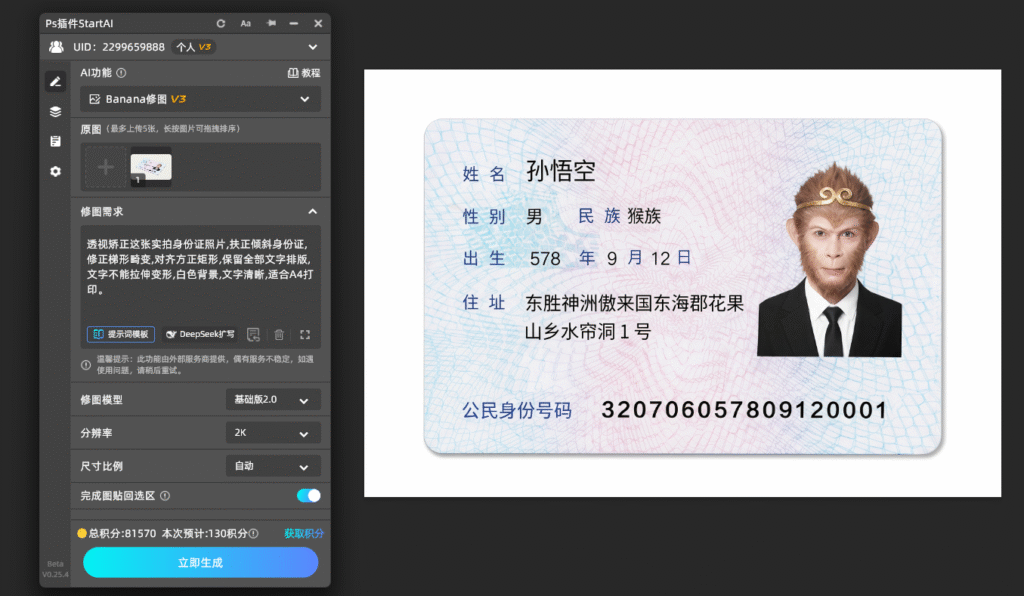Select the pencil edit sidebar icon

[x=56, y=82]
